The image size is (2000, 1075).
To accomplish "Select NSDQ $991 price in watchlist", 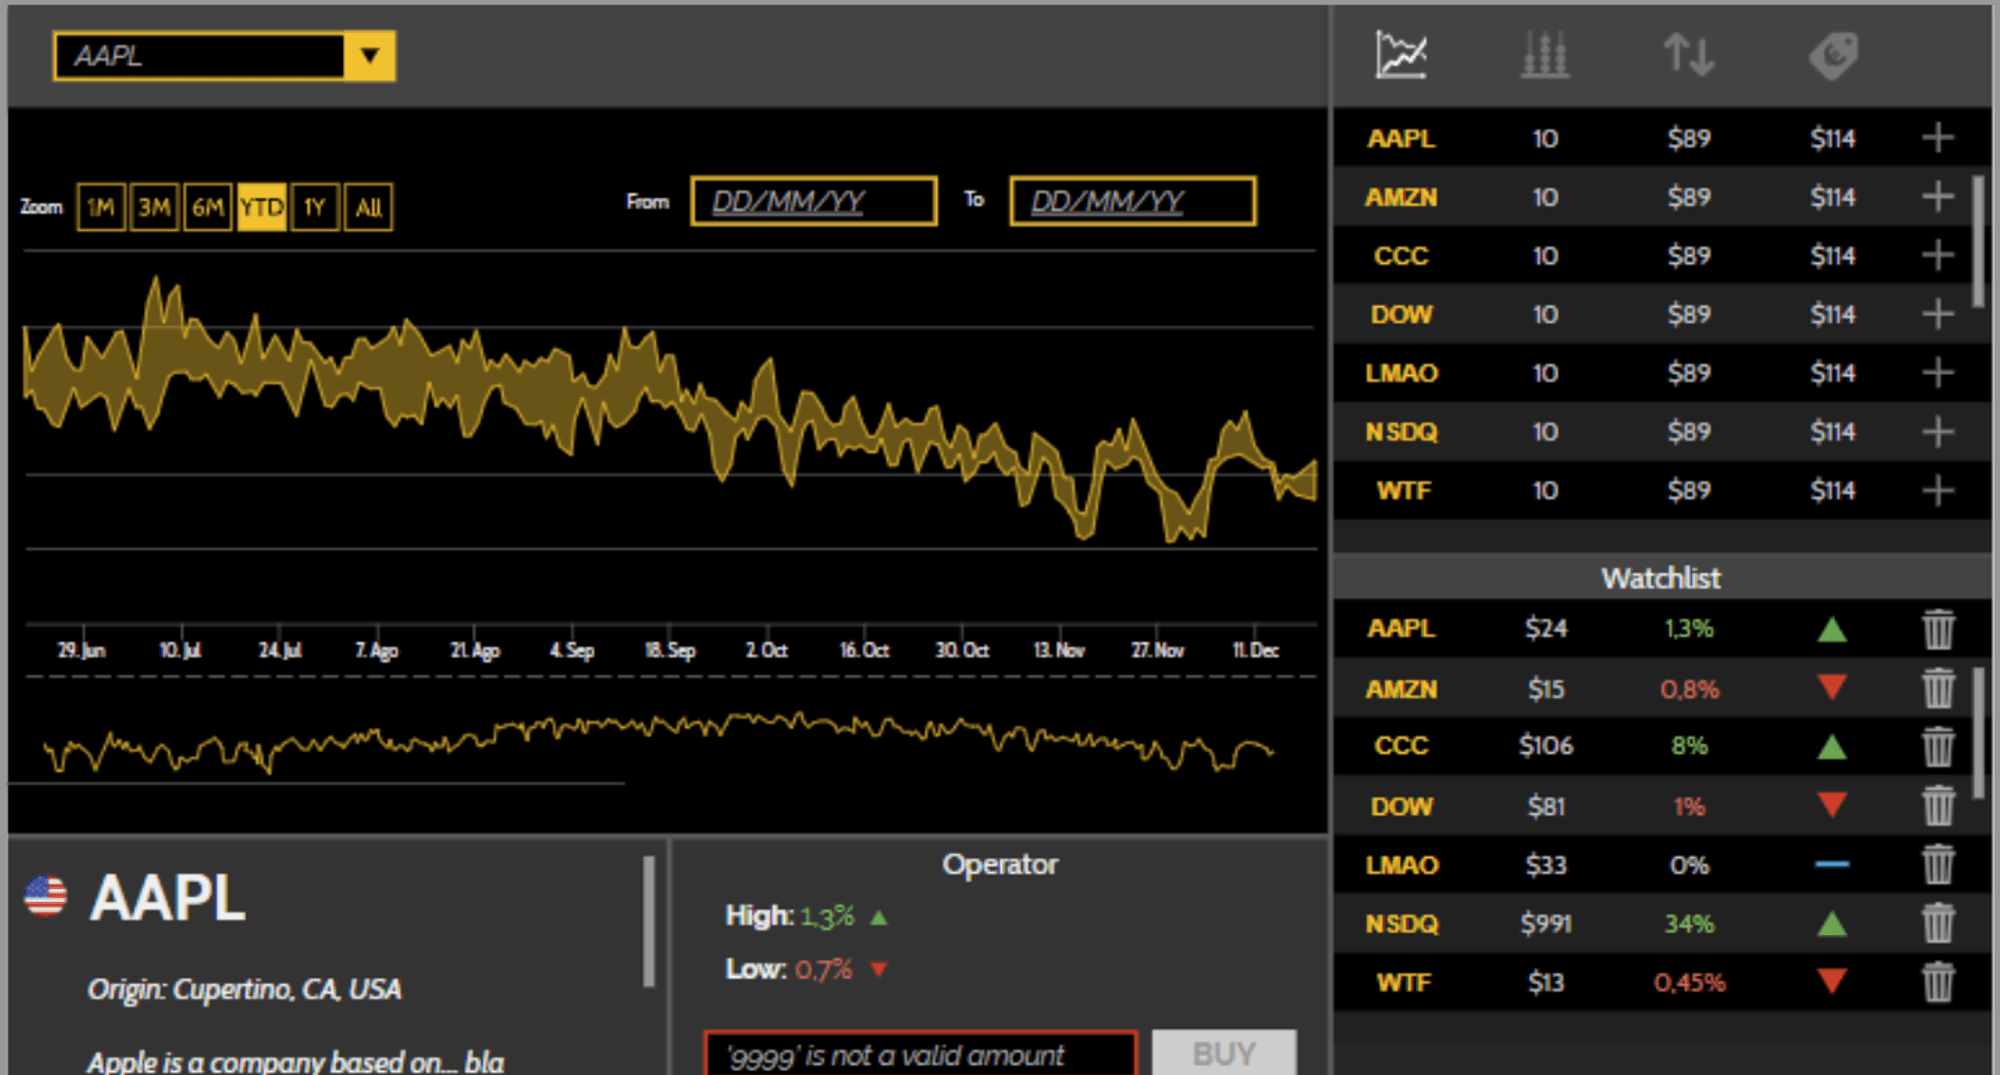I will [x=1546, y=923].
